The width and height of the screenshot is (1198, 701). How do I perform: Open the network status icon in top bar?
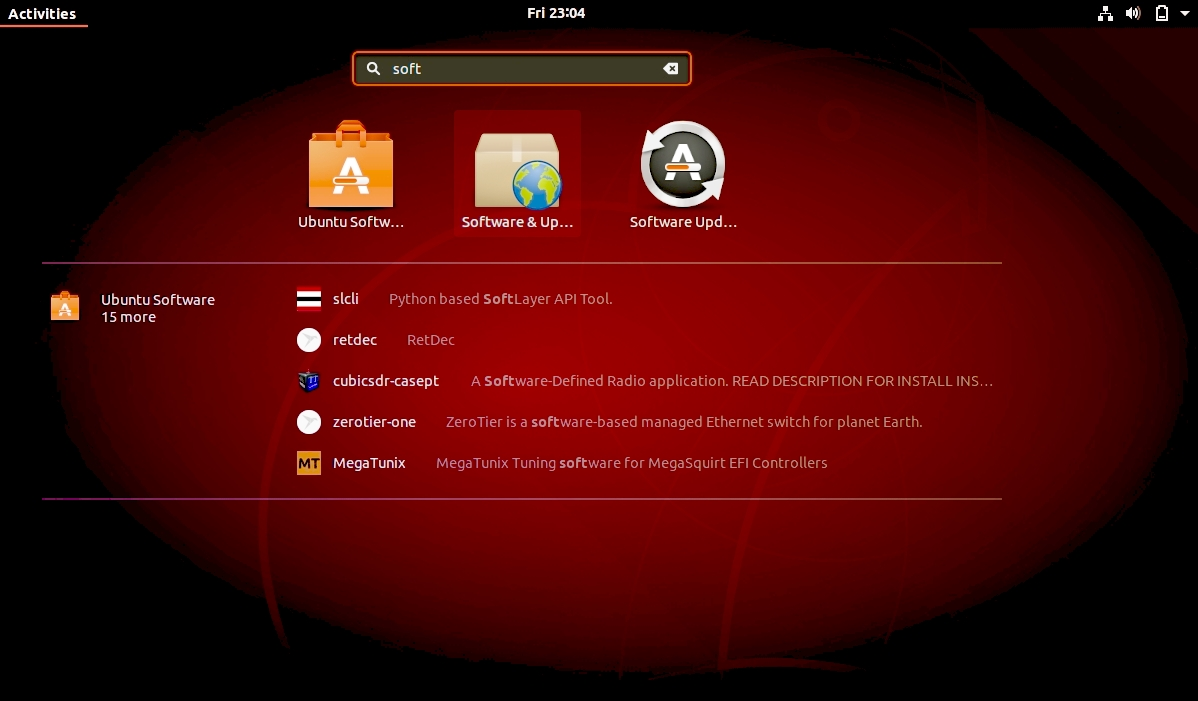1105,14
